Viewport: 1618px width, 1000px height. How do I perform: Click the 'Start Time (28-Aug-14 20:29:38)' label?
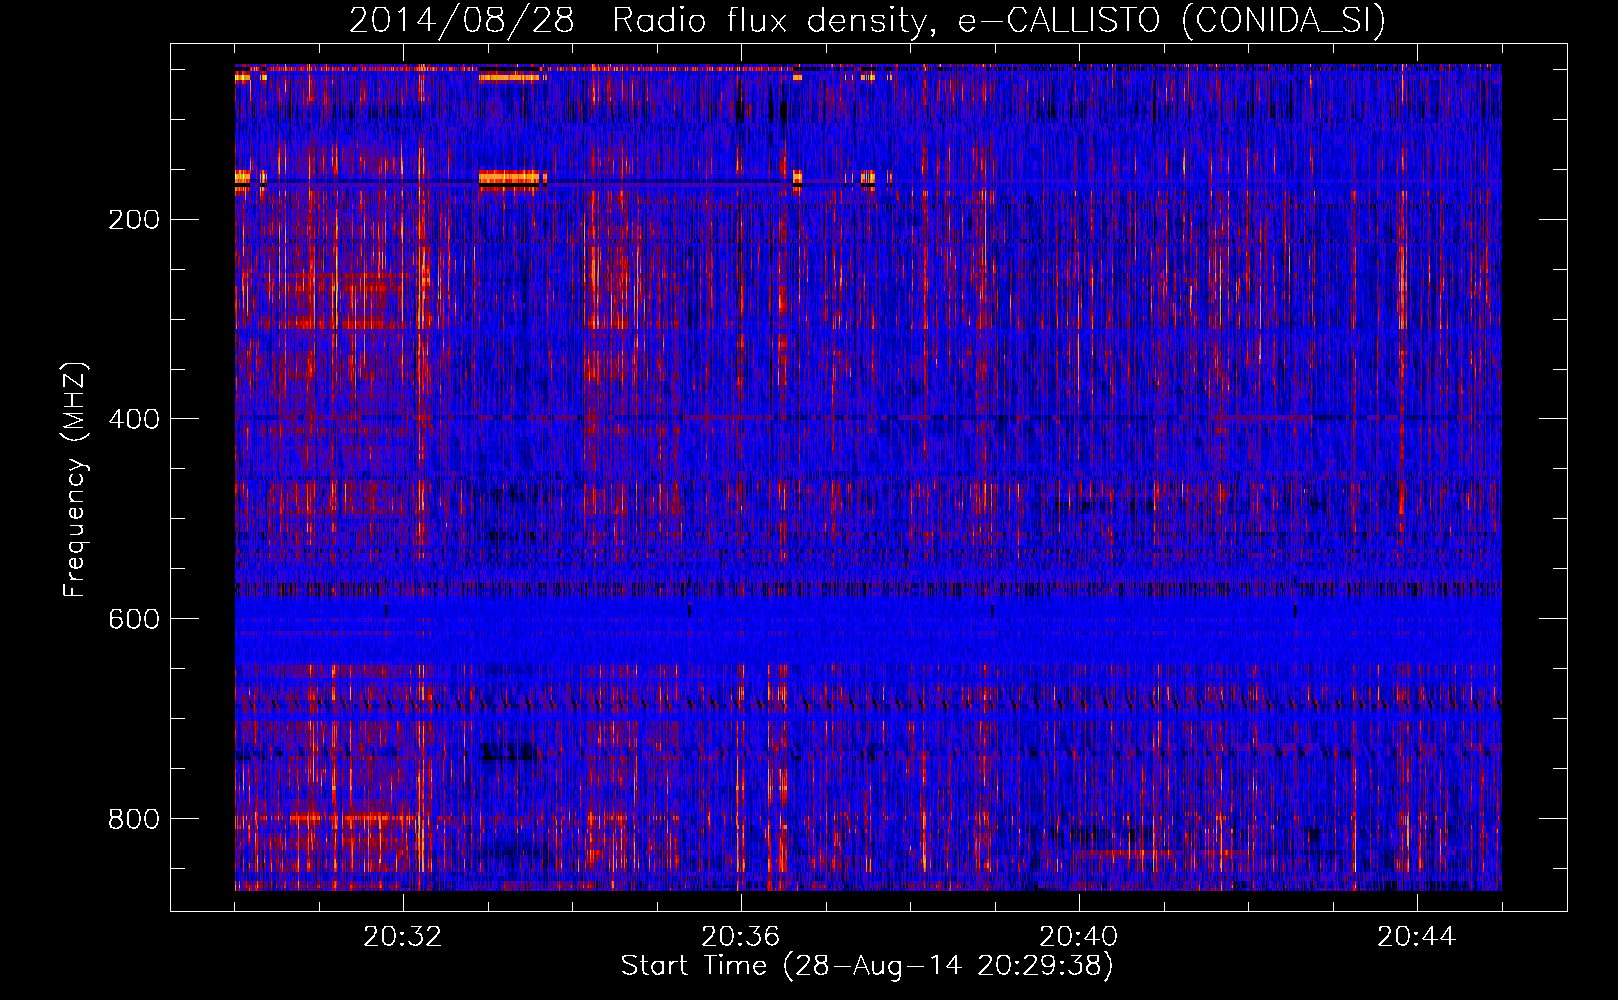coord(867,966)
